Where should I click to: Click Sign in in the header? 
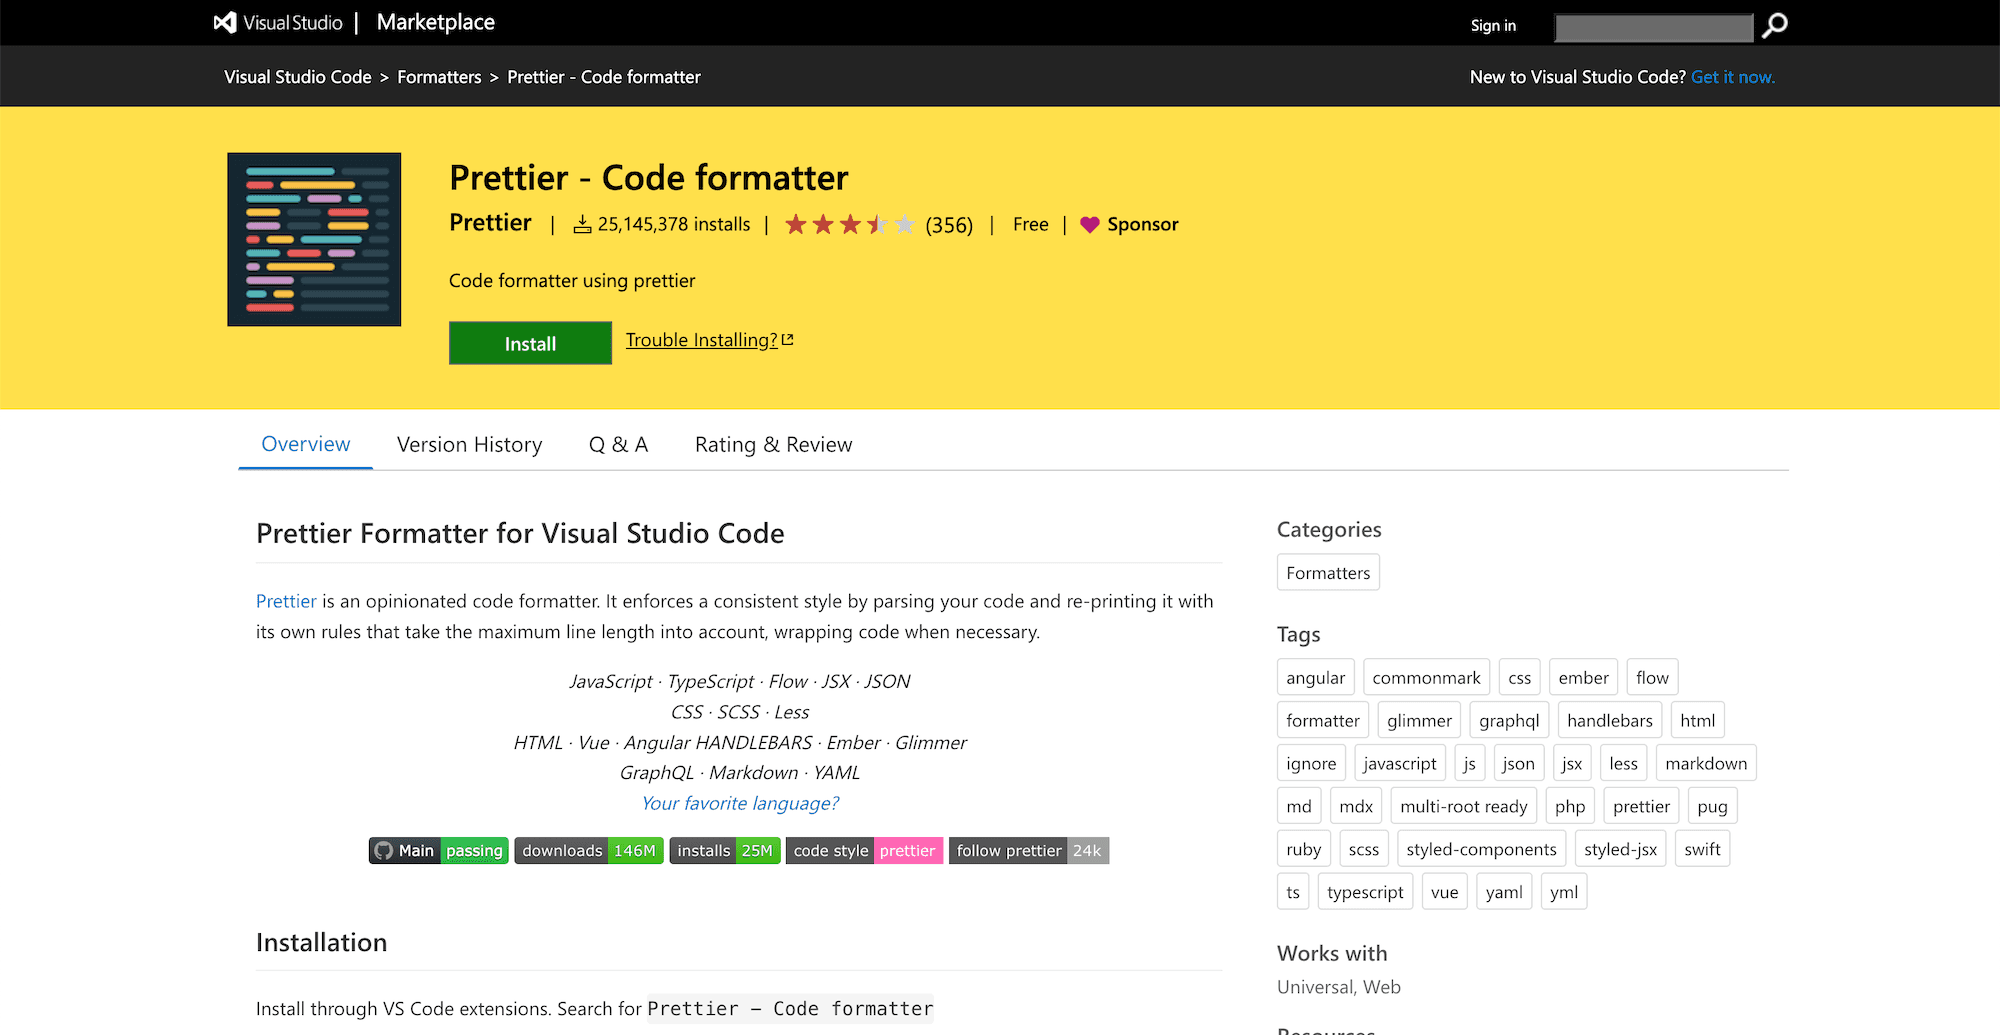[x=1493, y=25]
